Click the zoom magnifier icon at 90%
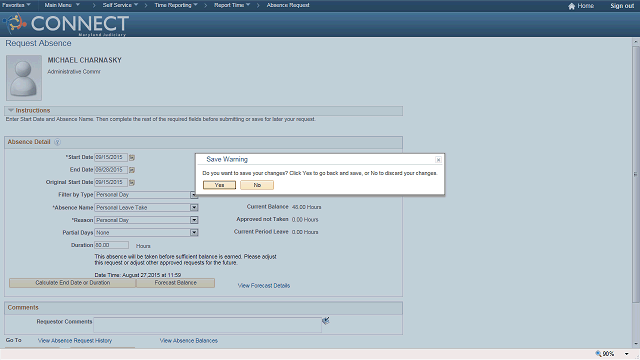 click(598, 354)
